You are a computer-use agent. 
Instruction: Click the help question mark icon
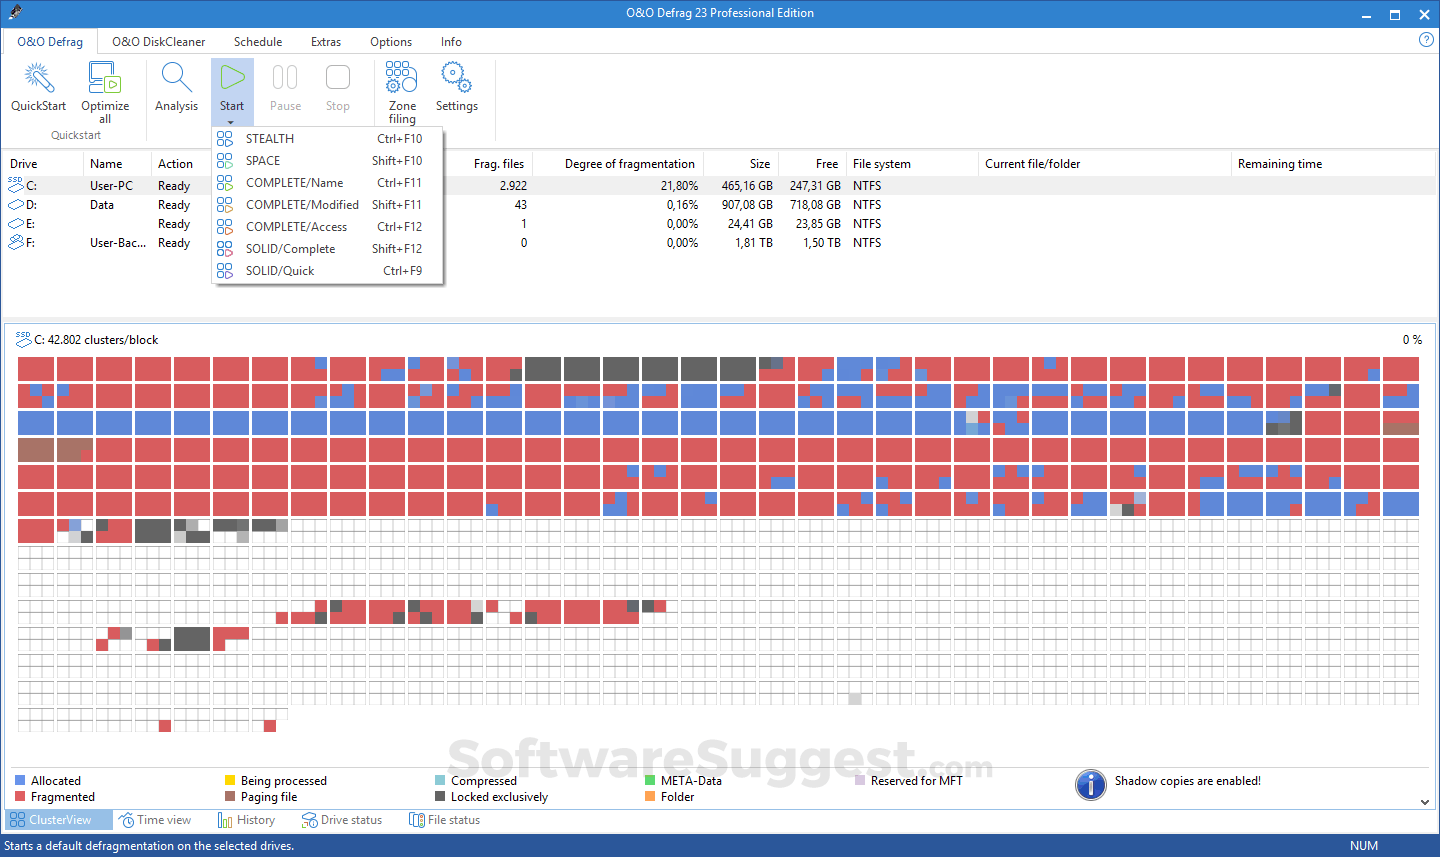point(1426,39)
